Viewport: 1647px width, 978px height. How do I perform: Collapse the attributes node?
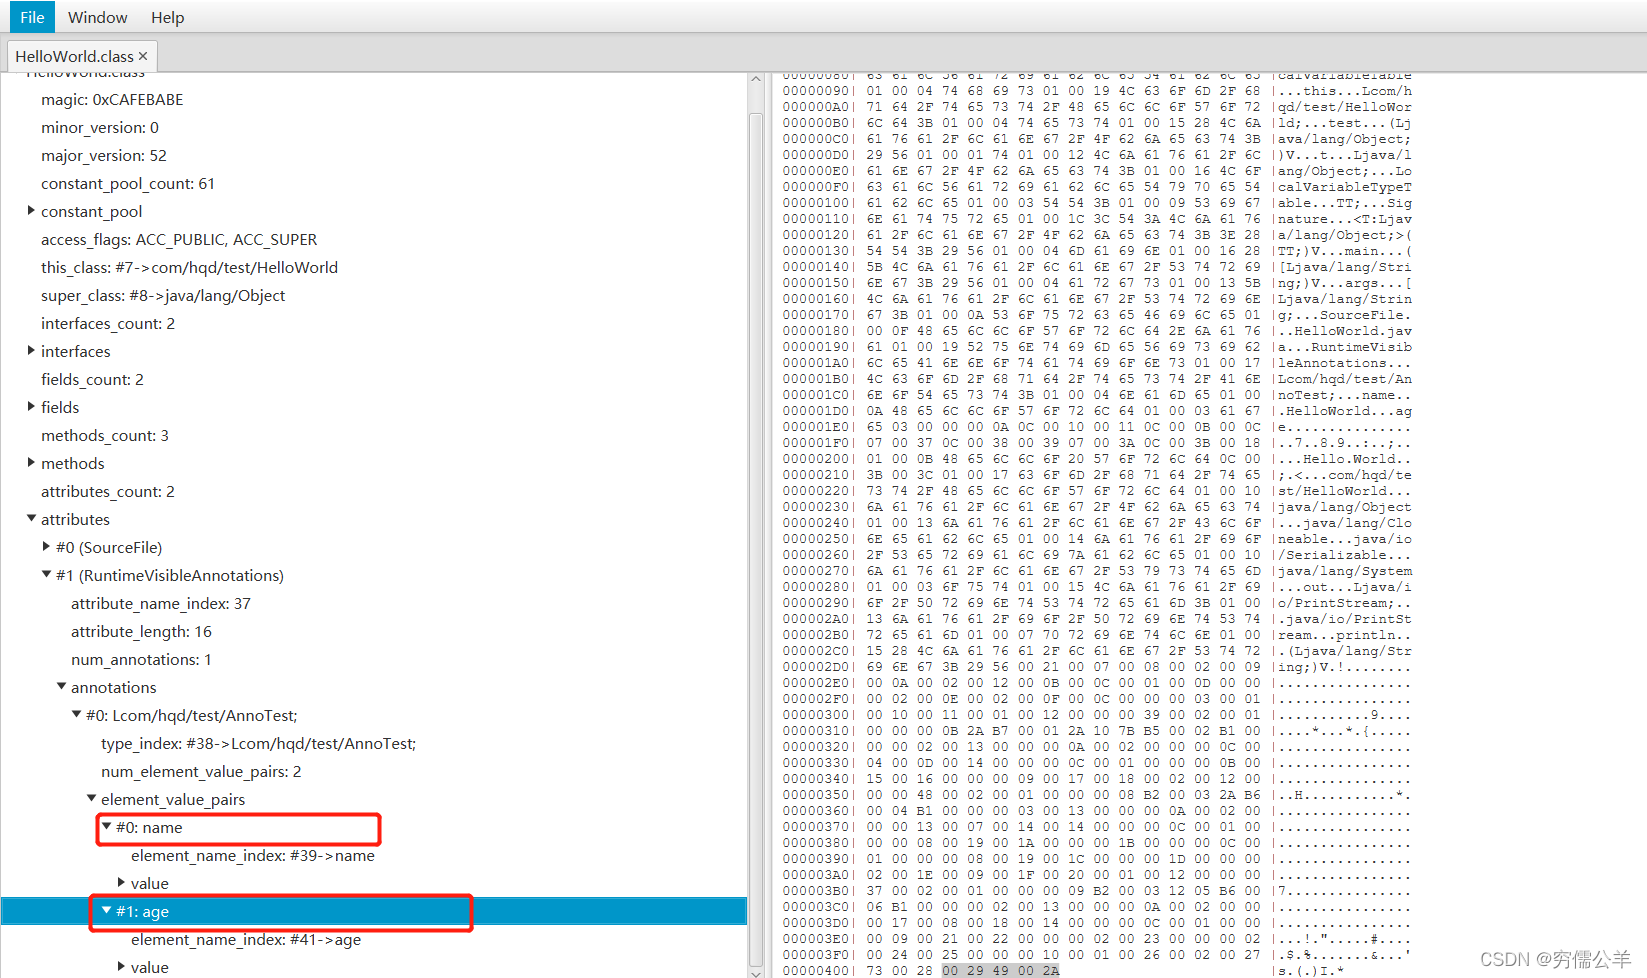tap(31, 519)
